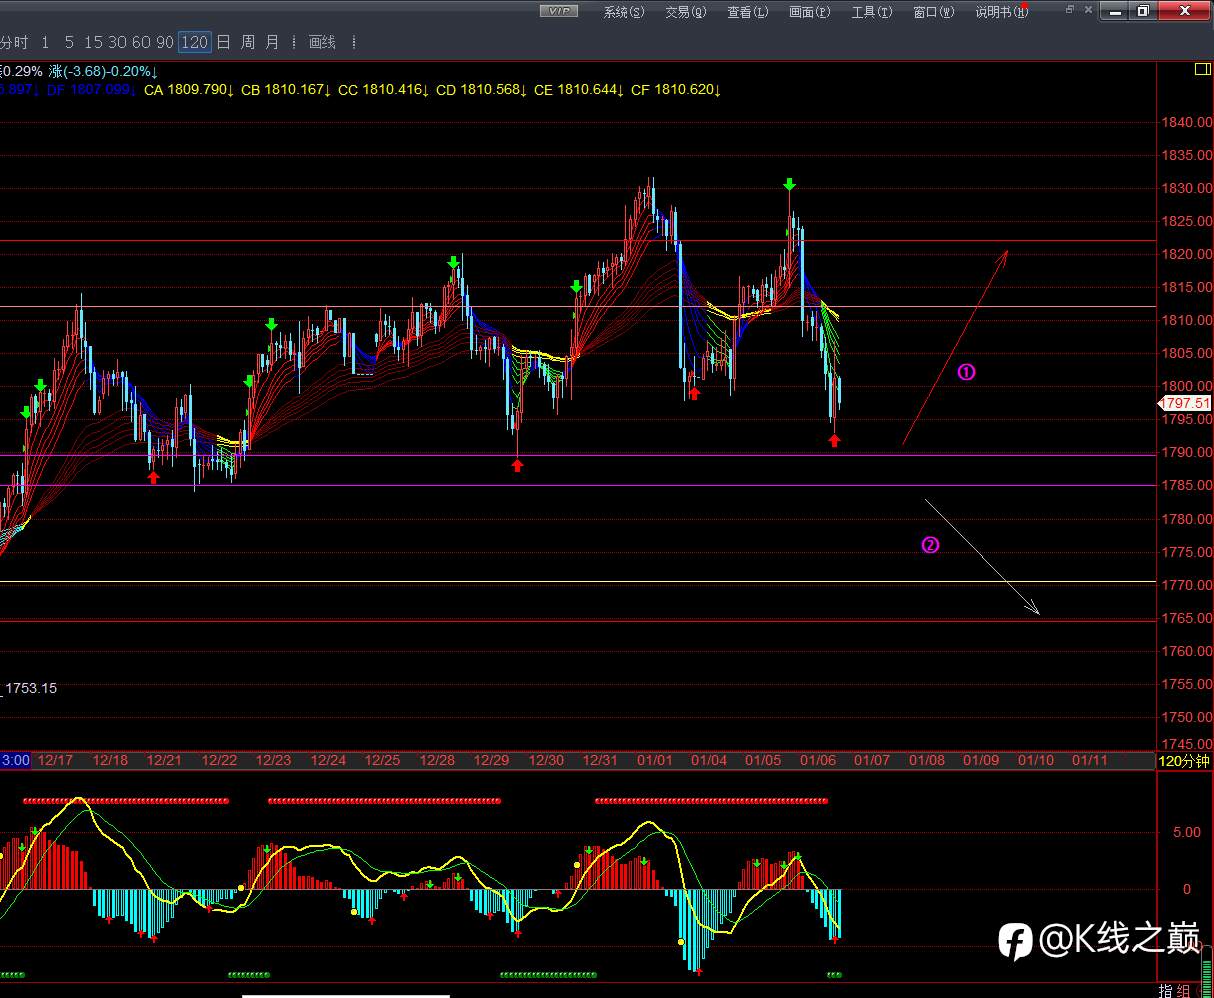Viewport: 1214px width, 998px height.
Task: Click the 12/17 date on the time axis
Action: point(55,760)
